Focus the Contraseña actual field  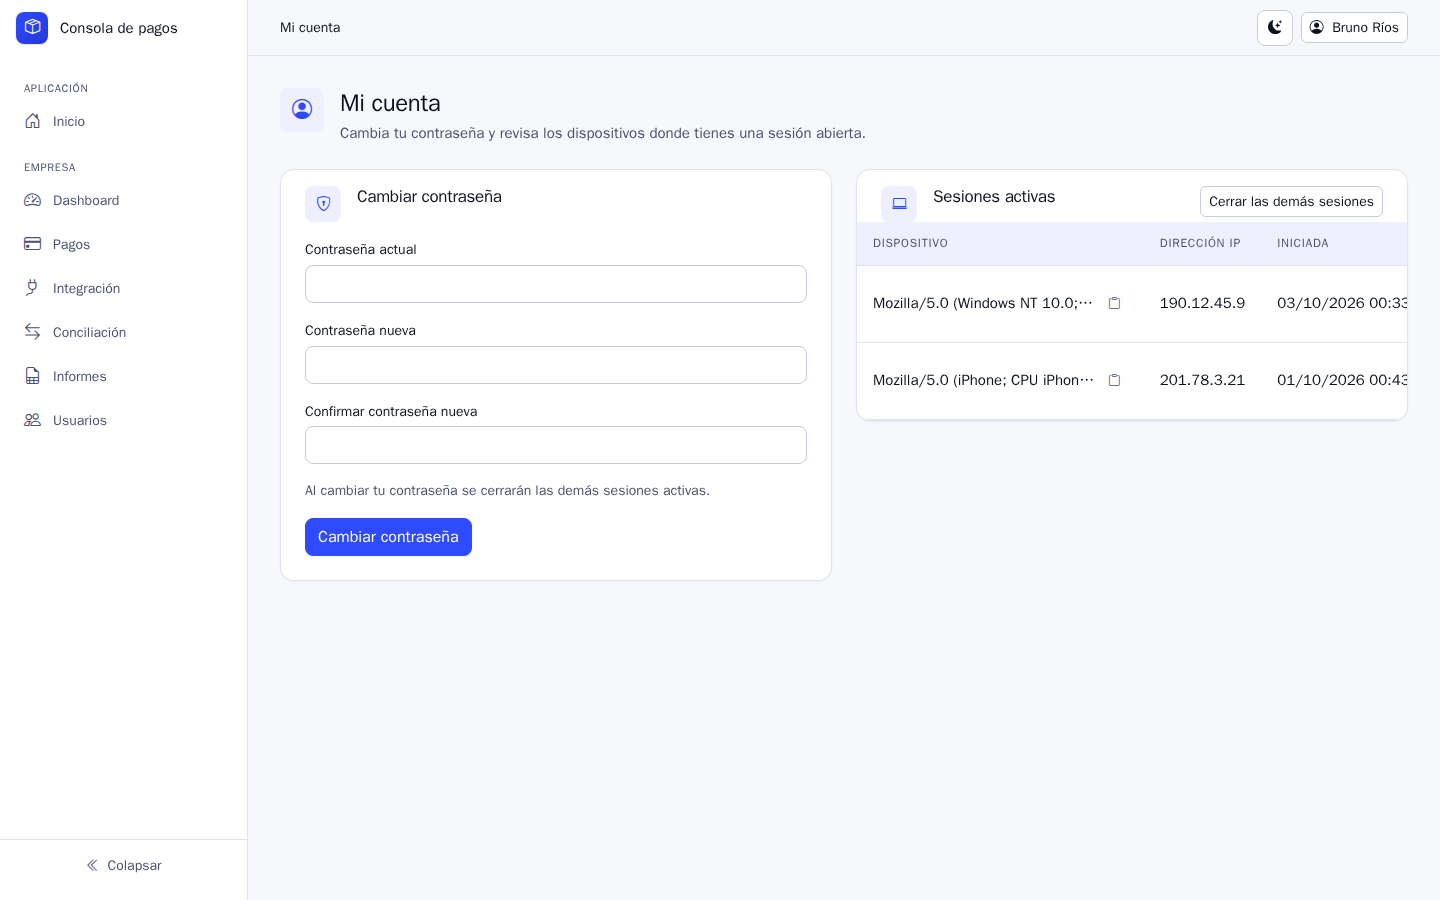pos(556,284)
